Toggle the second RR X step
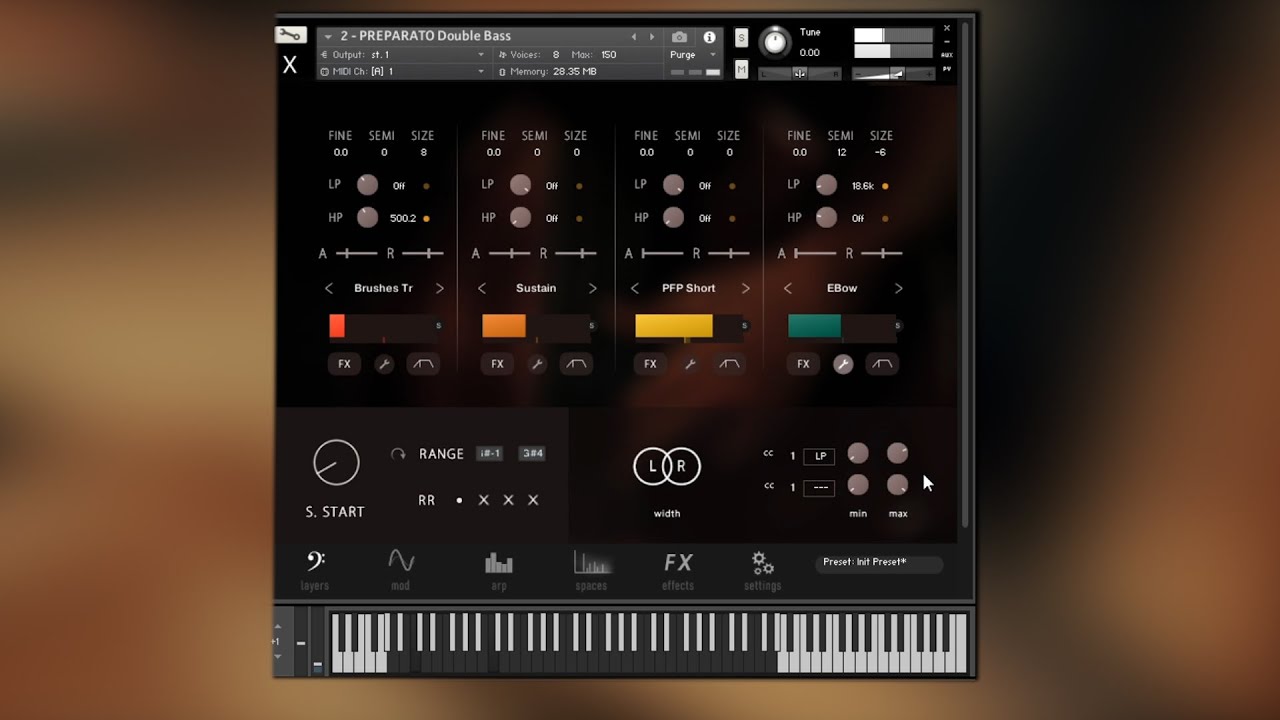The image size is (1280, 720). click(508, 500)
